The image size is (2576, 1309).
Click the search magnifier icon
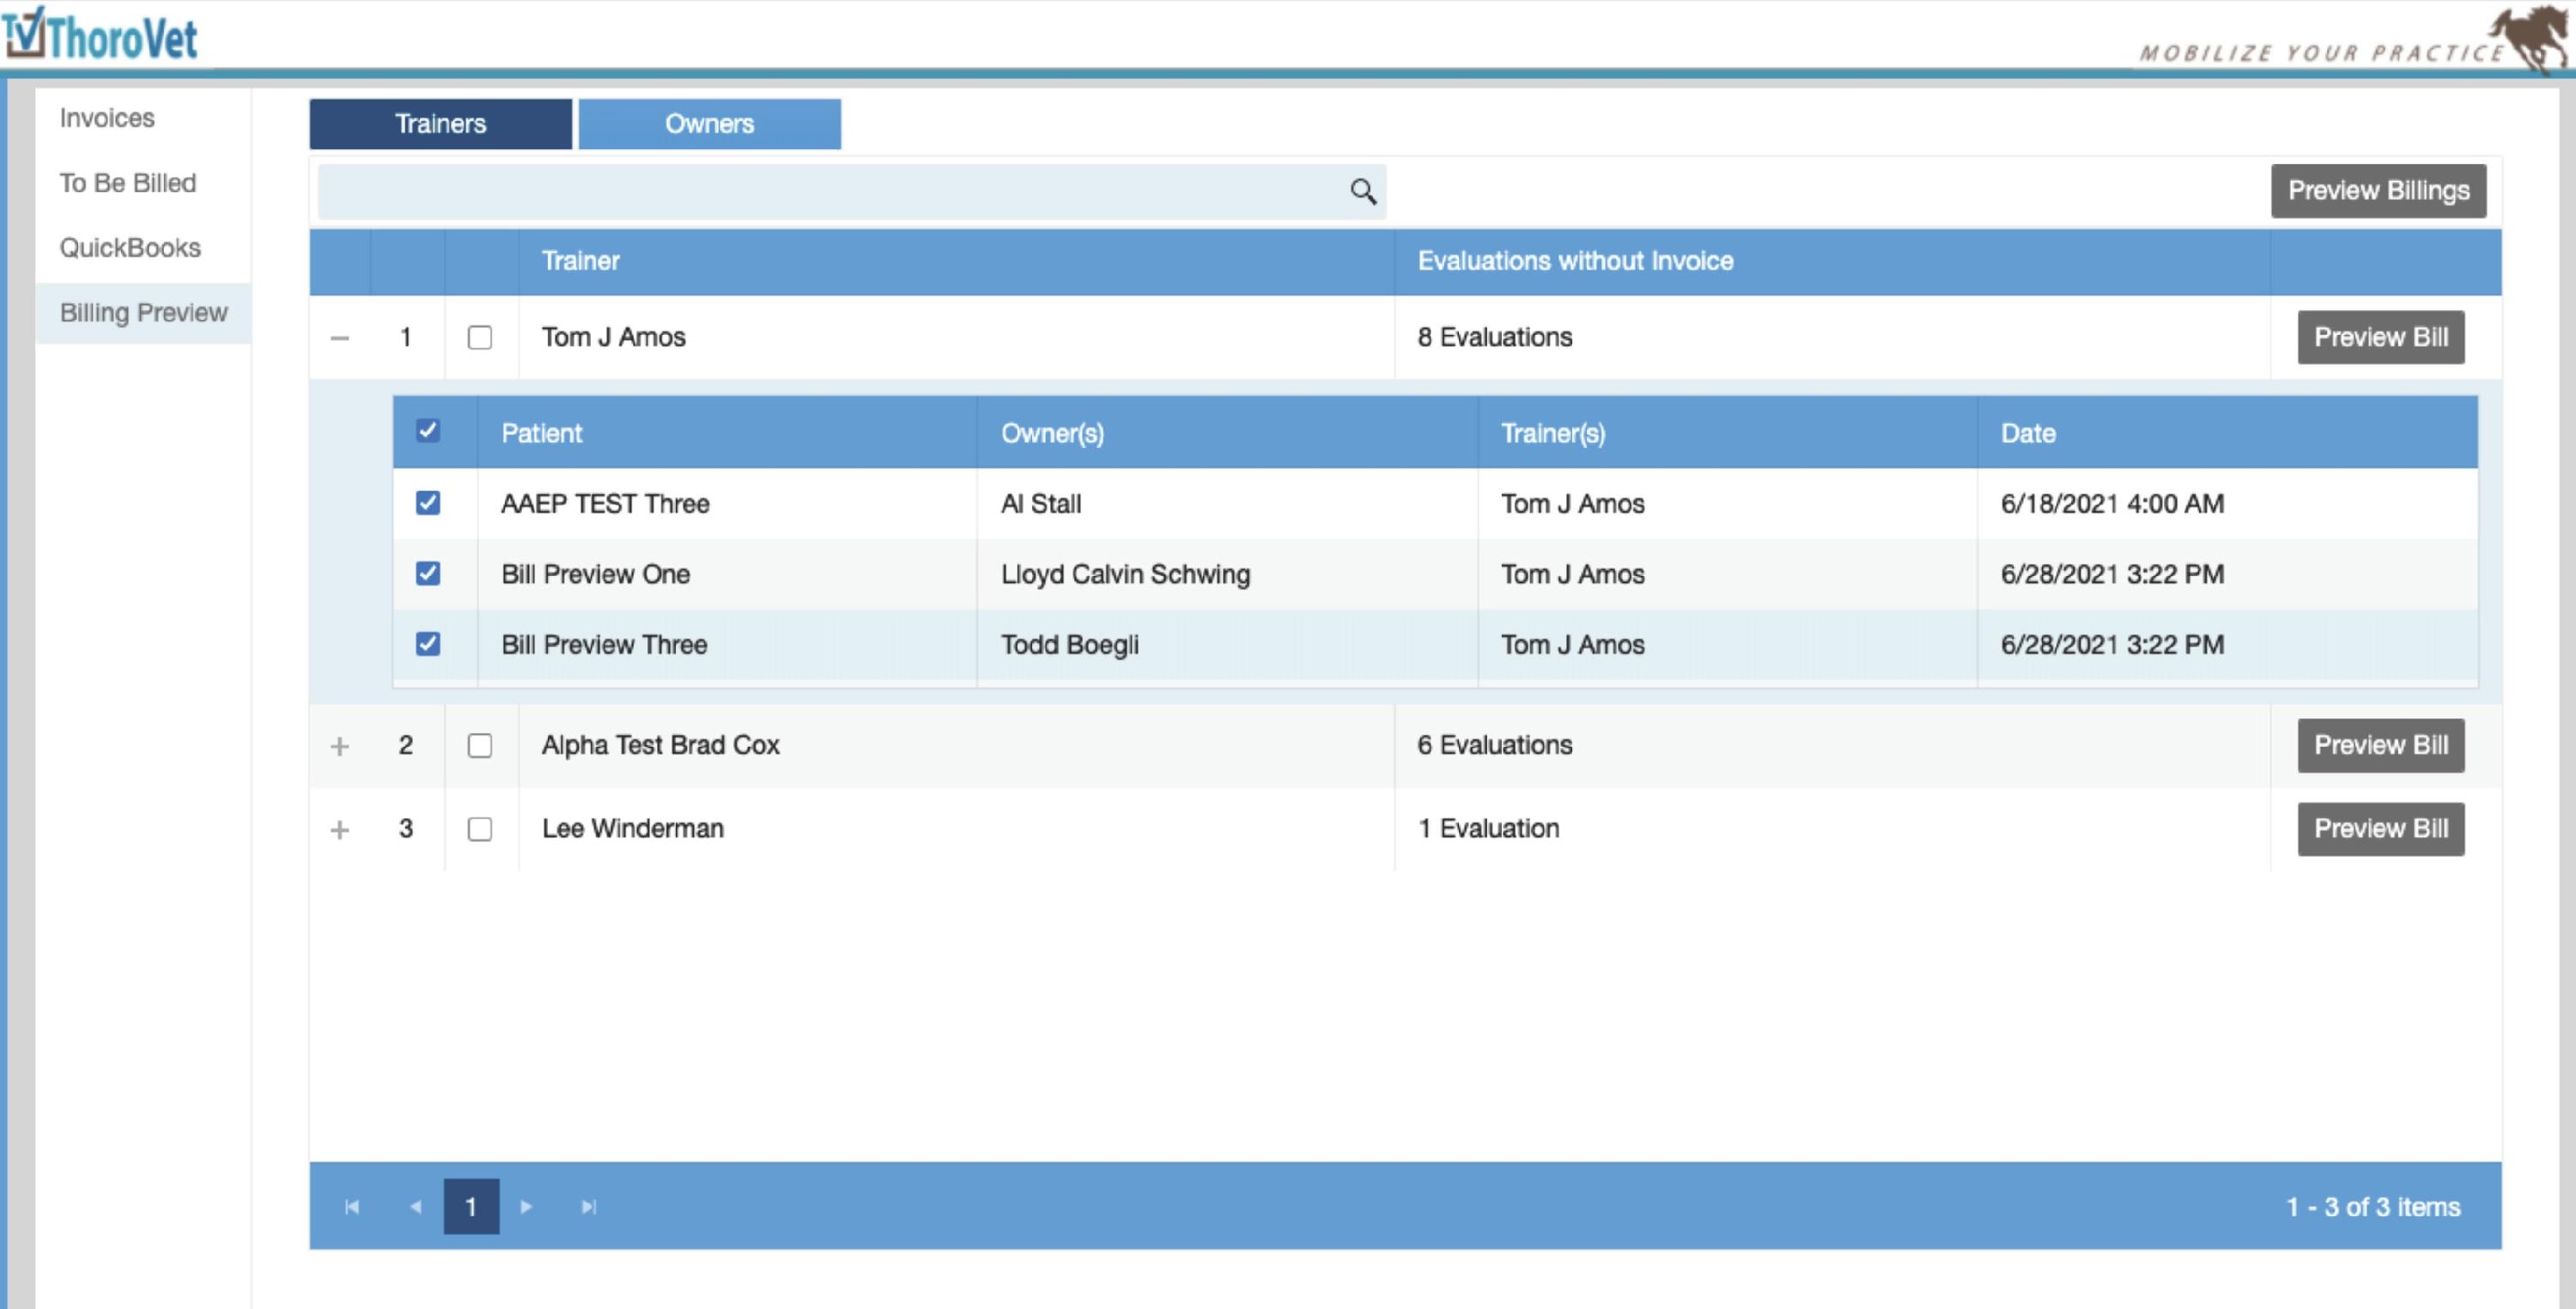pyautogui.click(x=1362, y=191)
